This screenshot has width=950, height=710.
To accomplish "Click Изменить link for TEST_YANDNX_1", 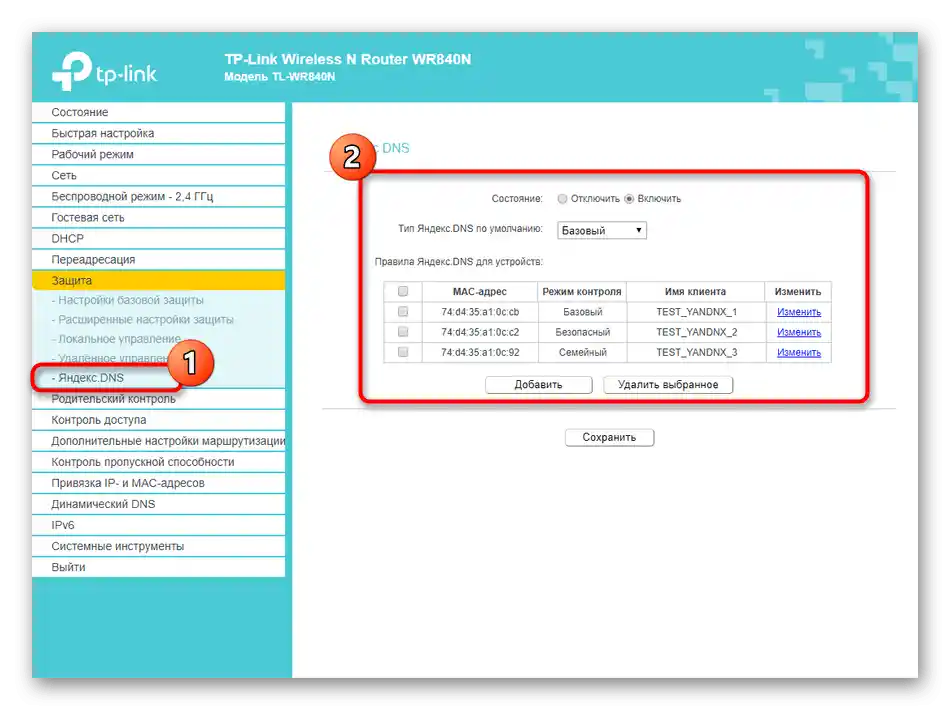I will tap(799, 312).
